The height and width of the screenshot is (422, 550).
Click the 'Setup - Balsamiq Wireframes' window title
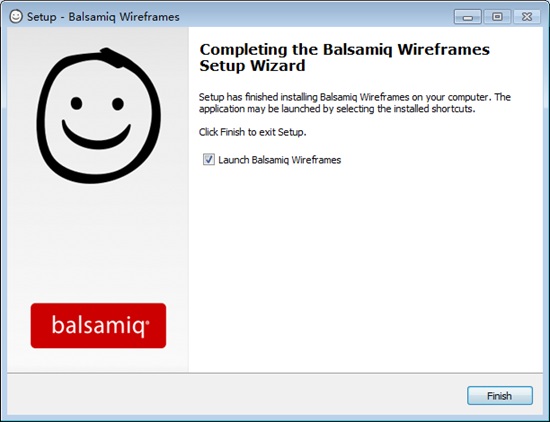(x=103, y=17)
